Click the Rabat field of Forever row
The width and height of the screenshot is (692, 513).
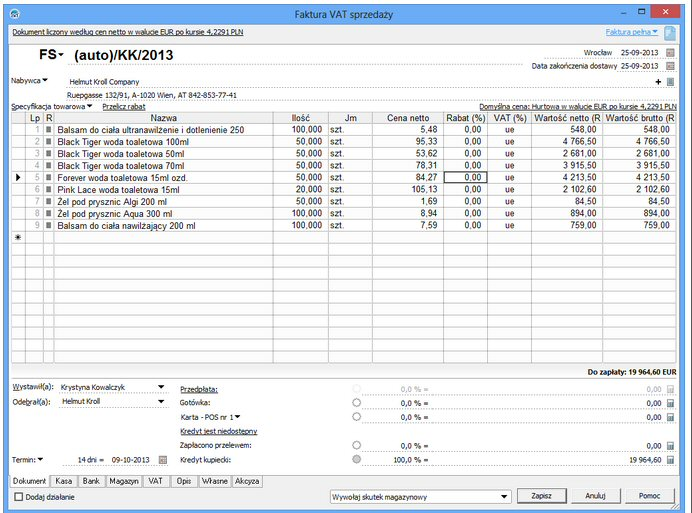pos(465,177)
